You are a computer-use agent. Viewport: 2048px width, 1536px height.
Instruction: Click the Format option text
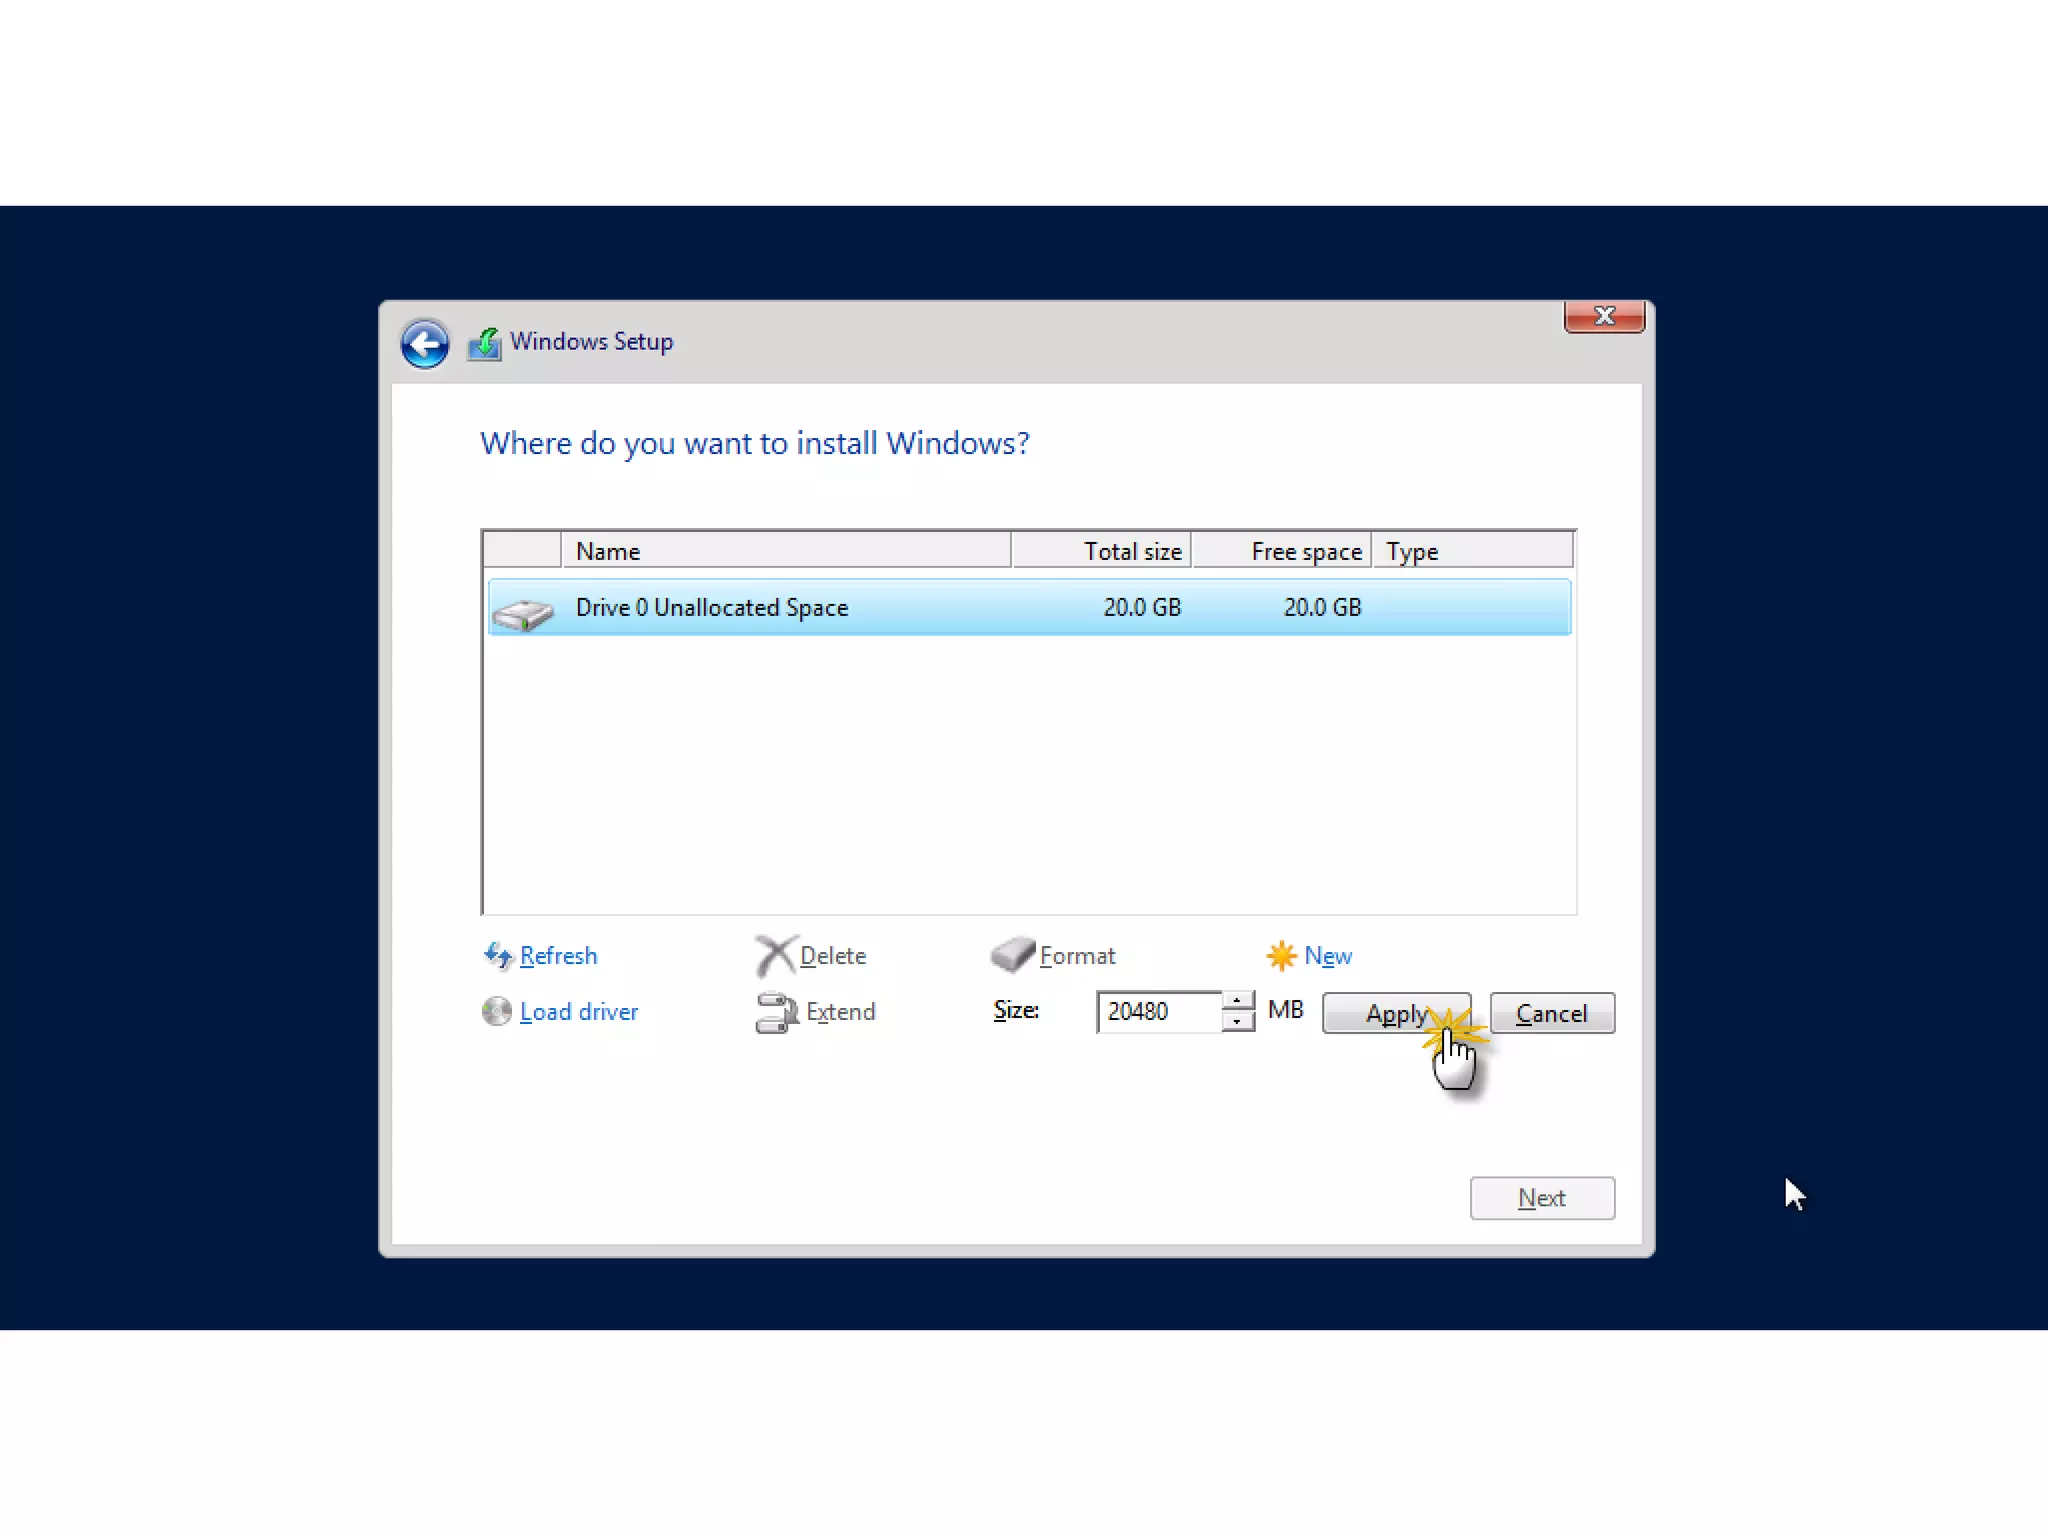pyautogui.click(x=1077, y=956)
